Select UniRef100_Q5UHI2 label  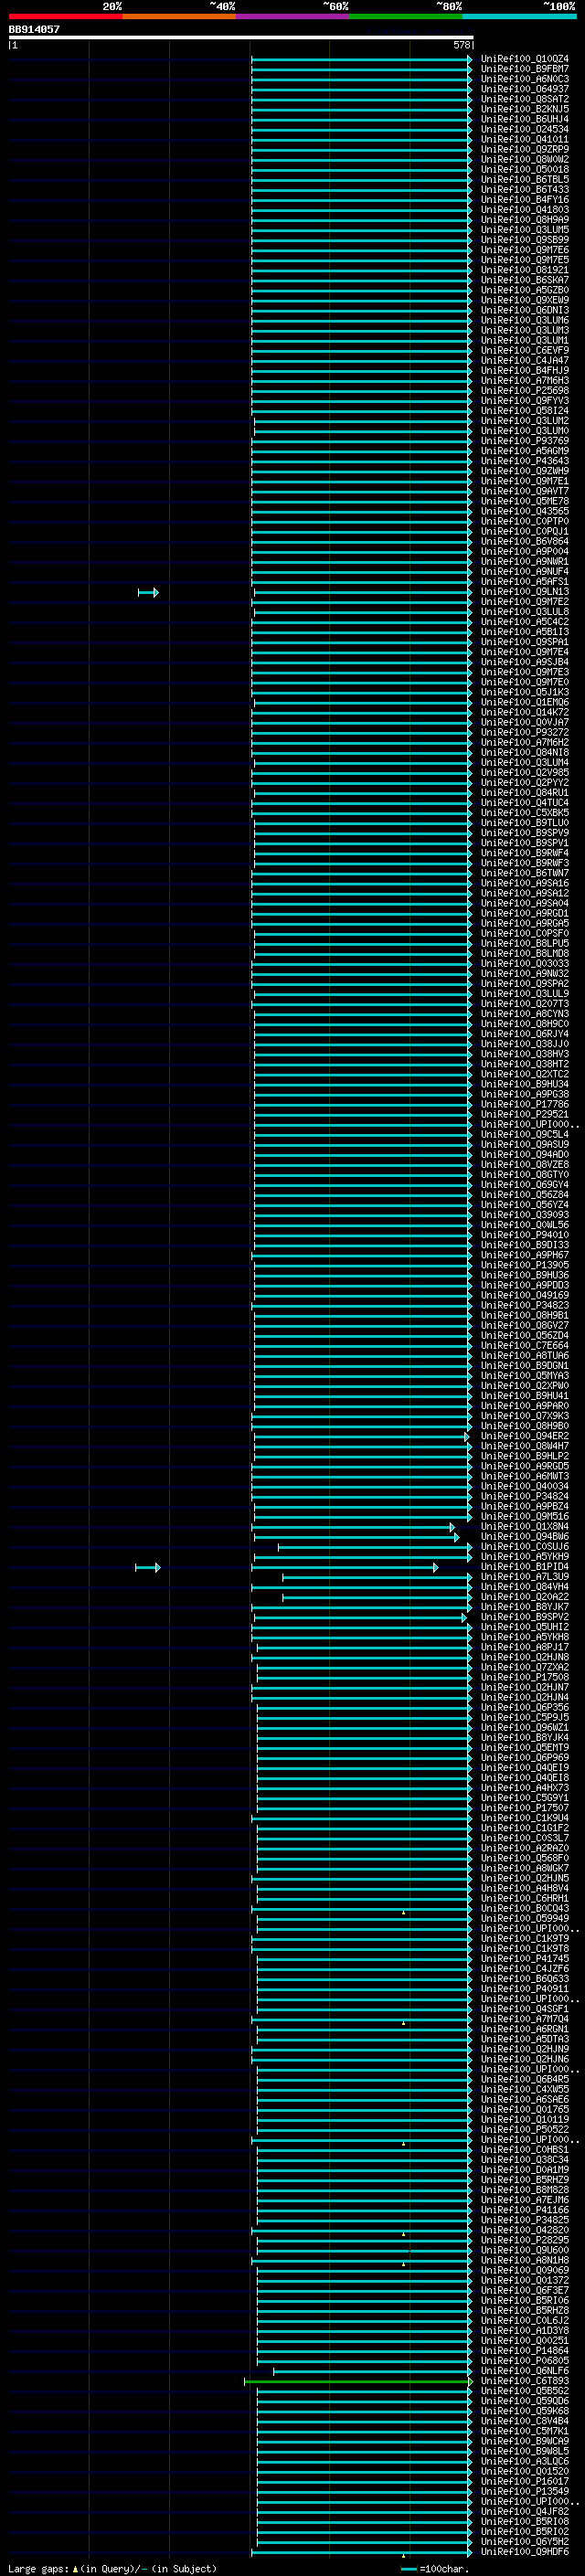pyautogui.click(x=525, y=1627)
